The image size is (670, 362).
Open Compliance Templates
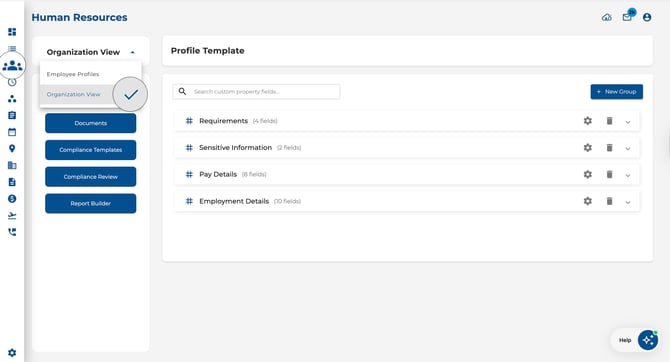[91, 150]
